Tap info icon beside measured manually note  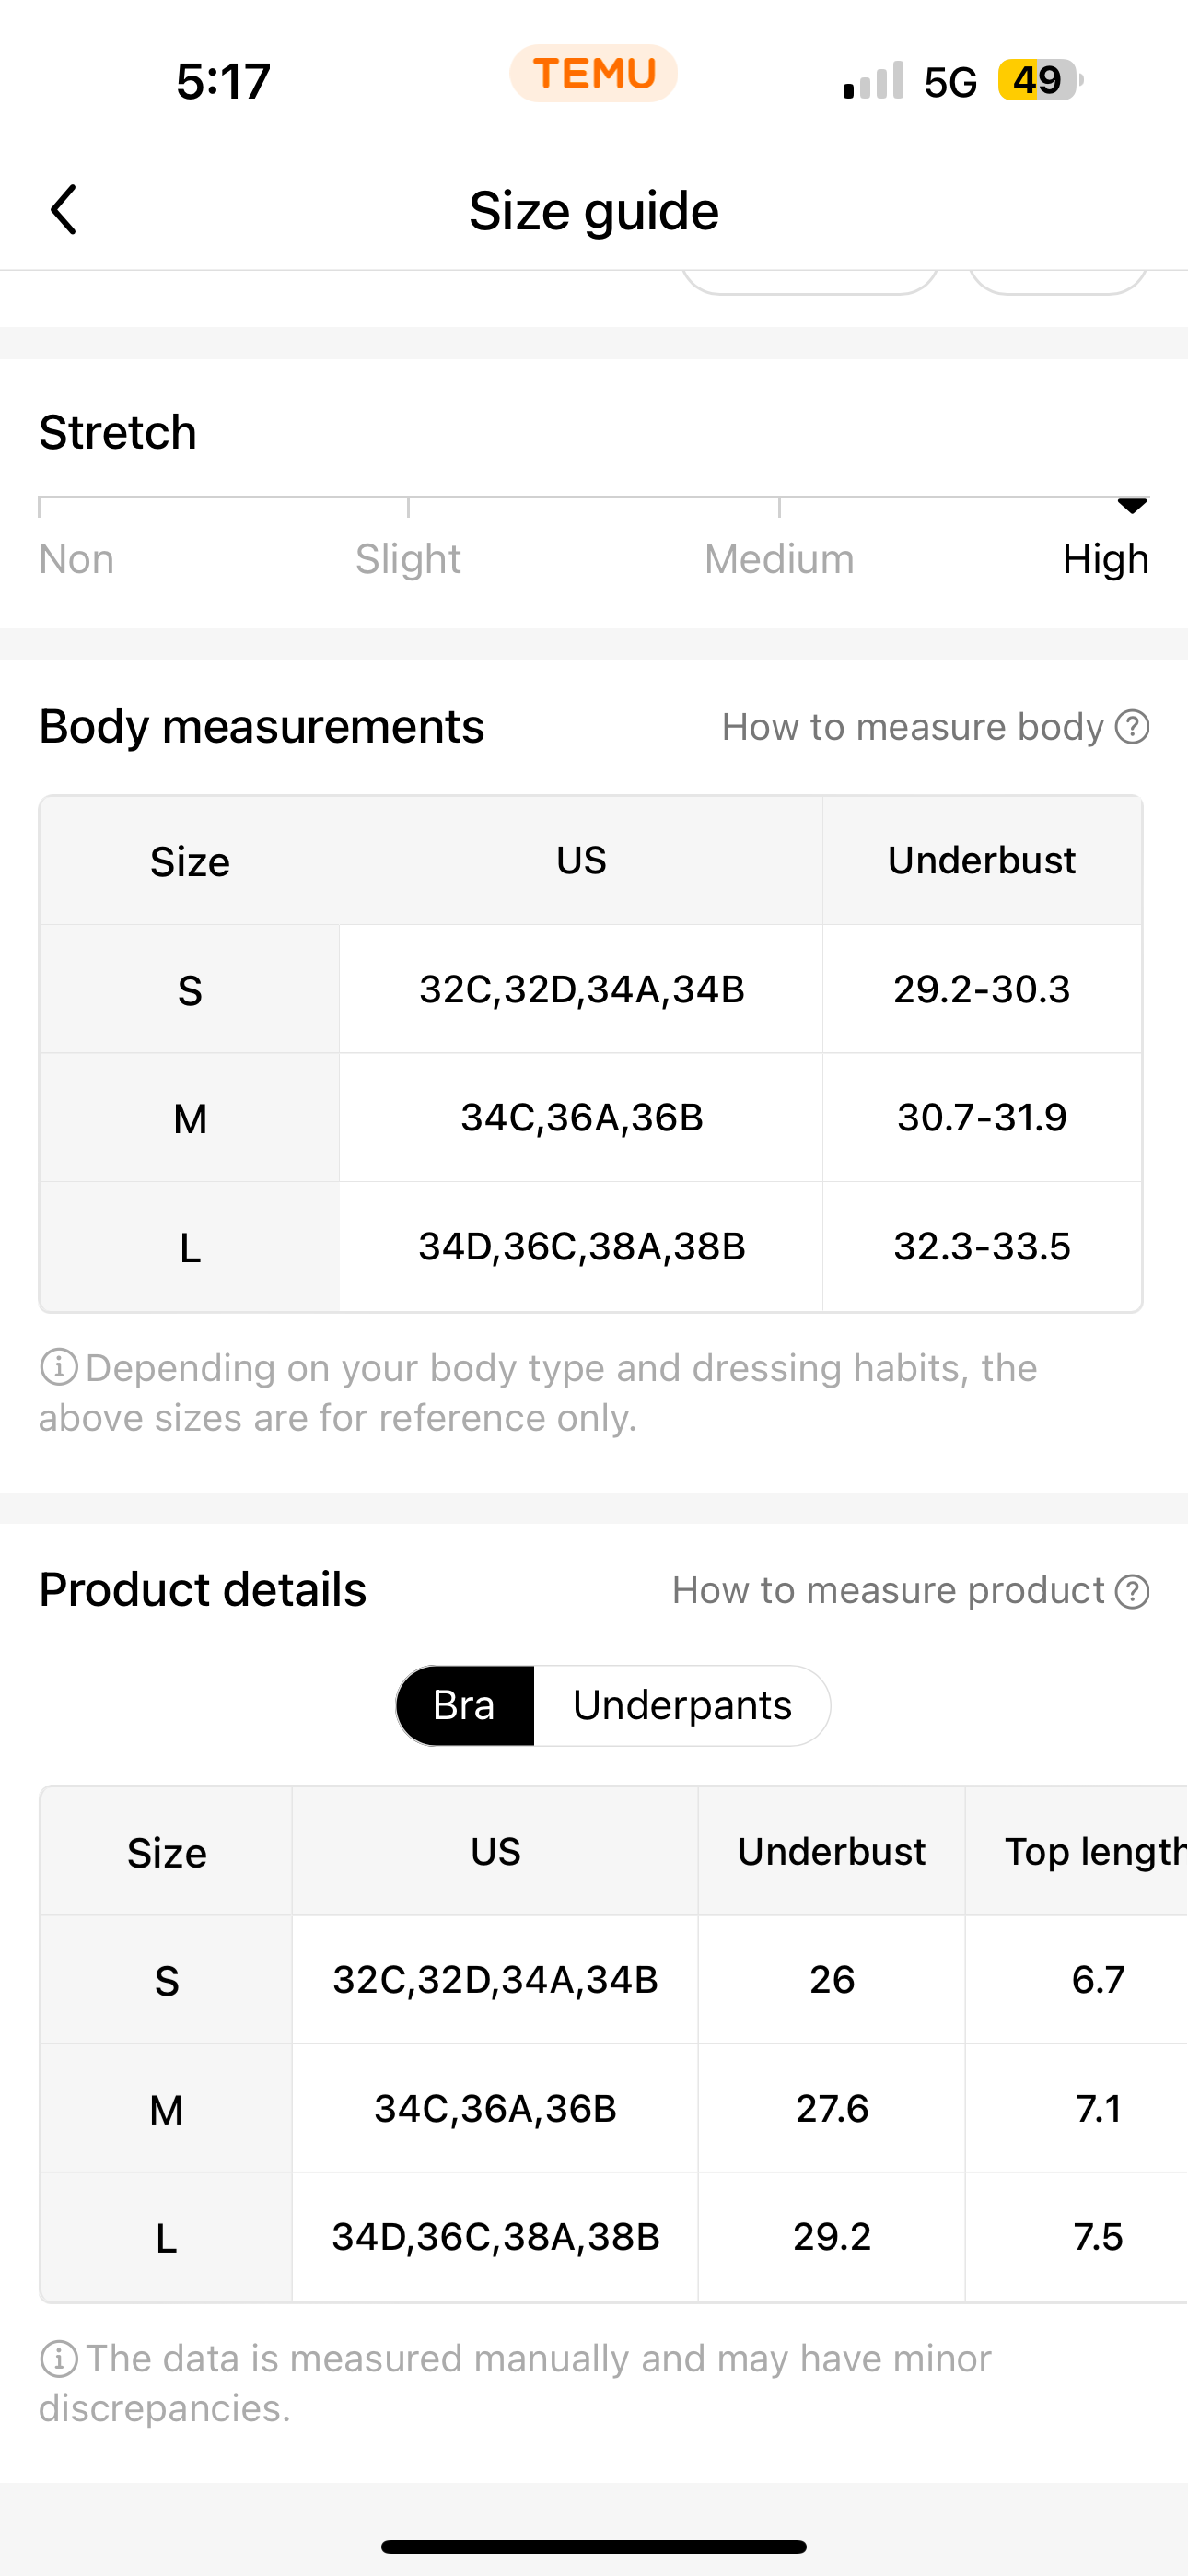58,2358
